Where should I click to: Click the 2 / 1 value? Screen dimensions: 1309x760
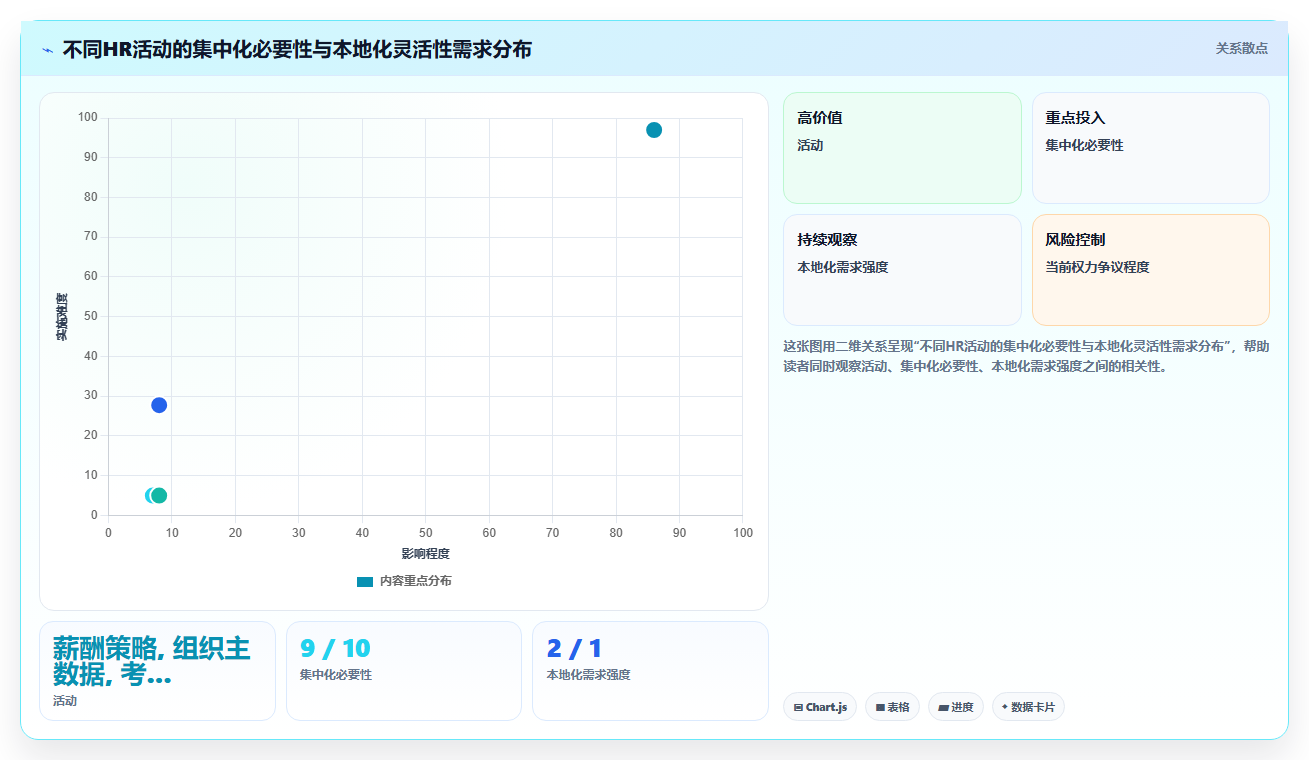[x=574, y=648]
